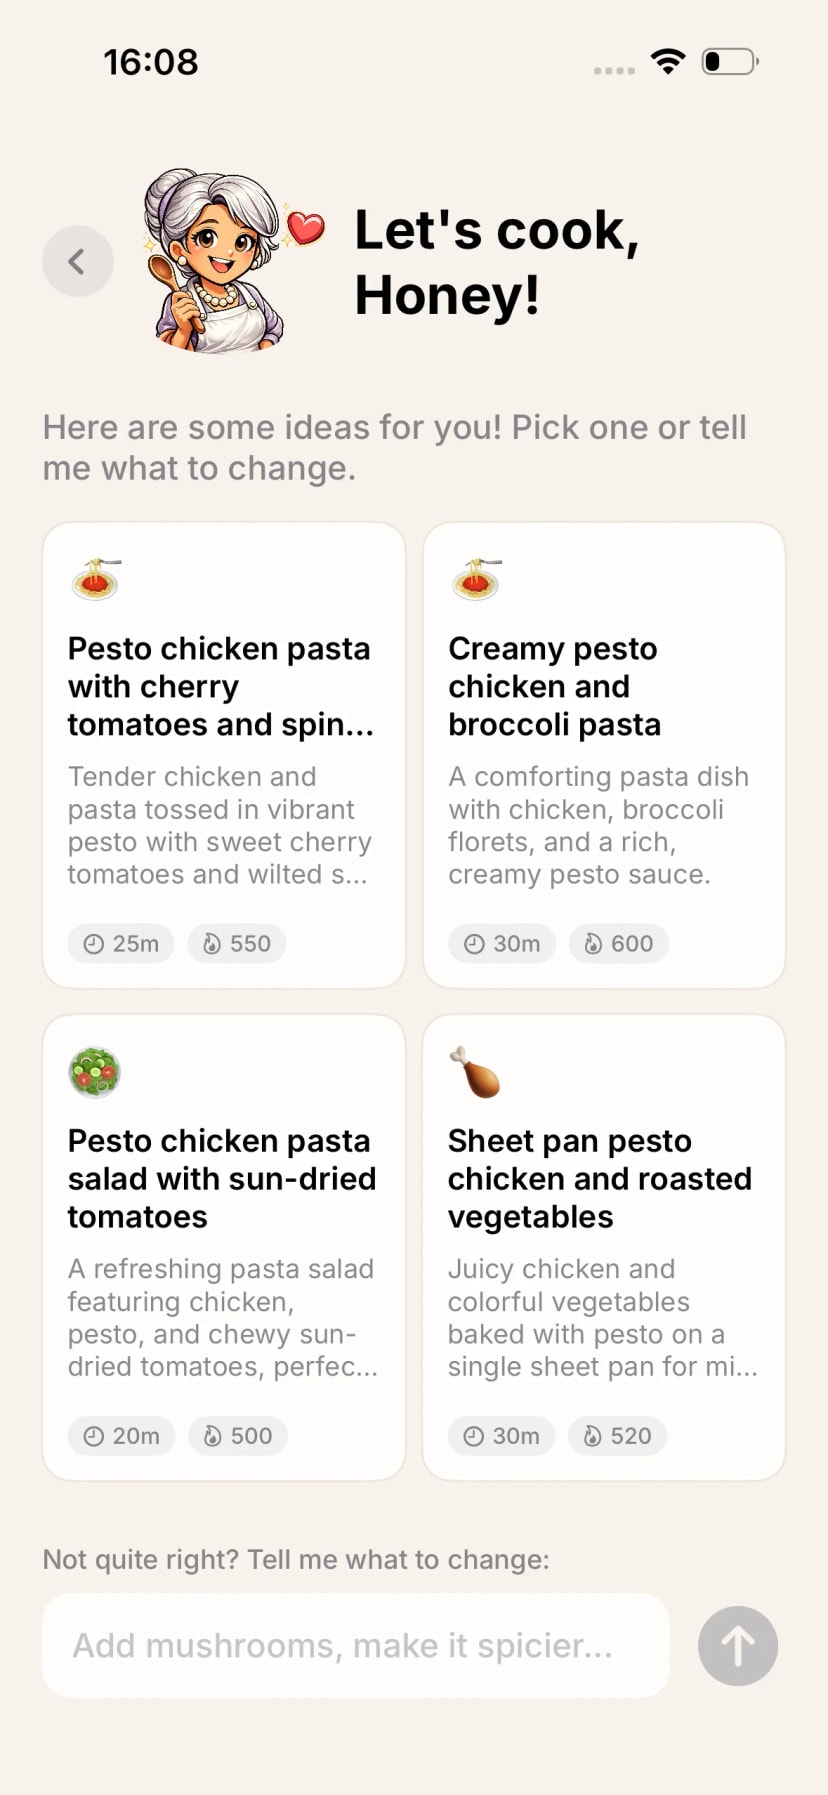Image resolution: width=828 pixels, height=1795 pixels.
Task: Tap the 550 calories chip
Action: tap(237, 943)
